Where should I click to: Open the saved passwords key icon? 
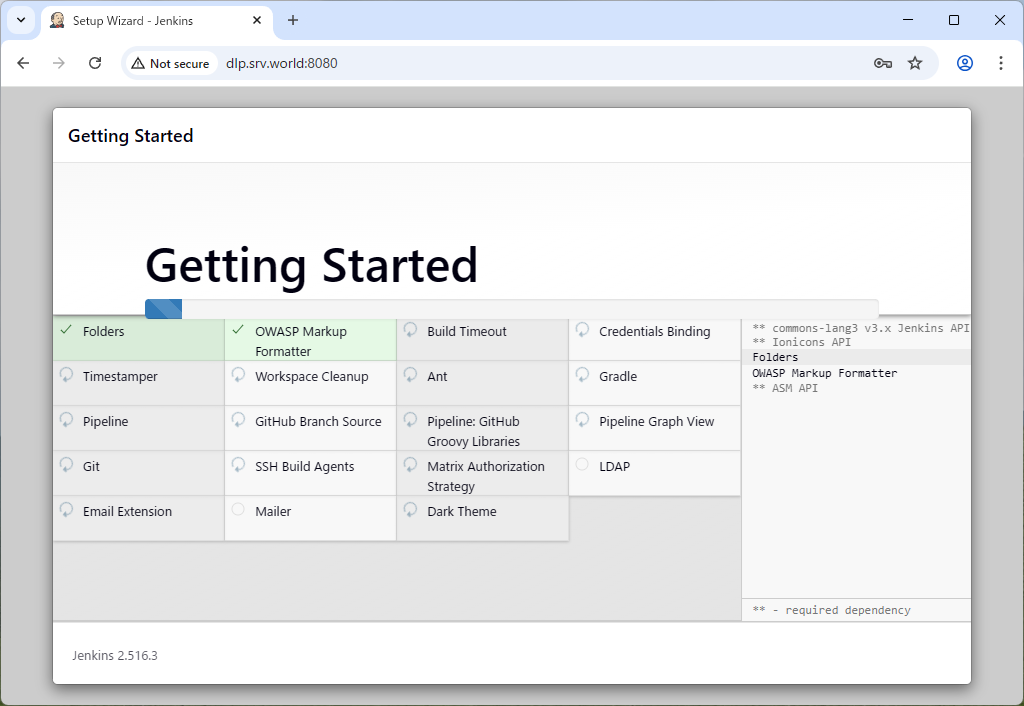882,63
